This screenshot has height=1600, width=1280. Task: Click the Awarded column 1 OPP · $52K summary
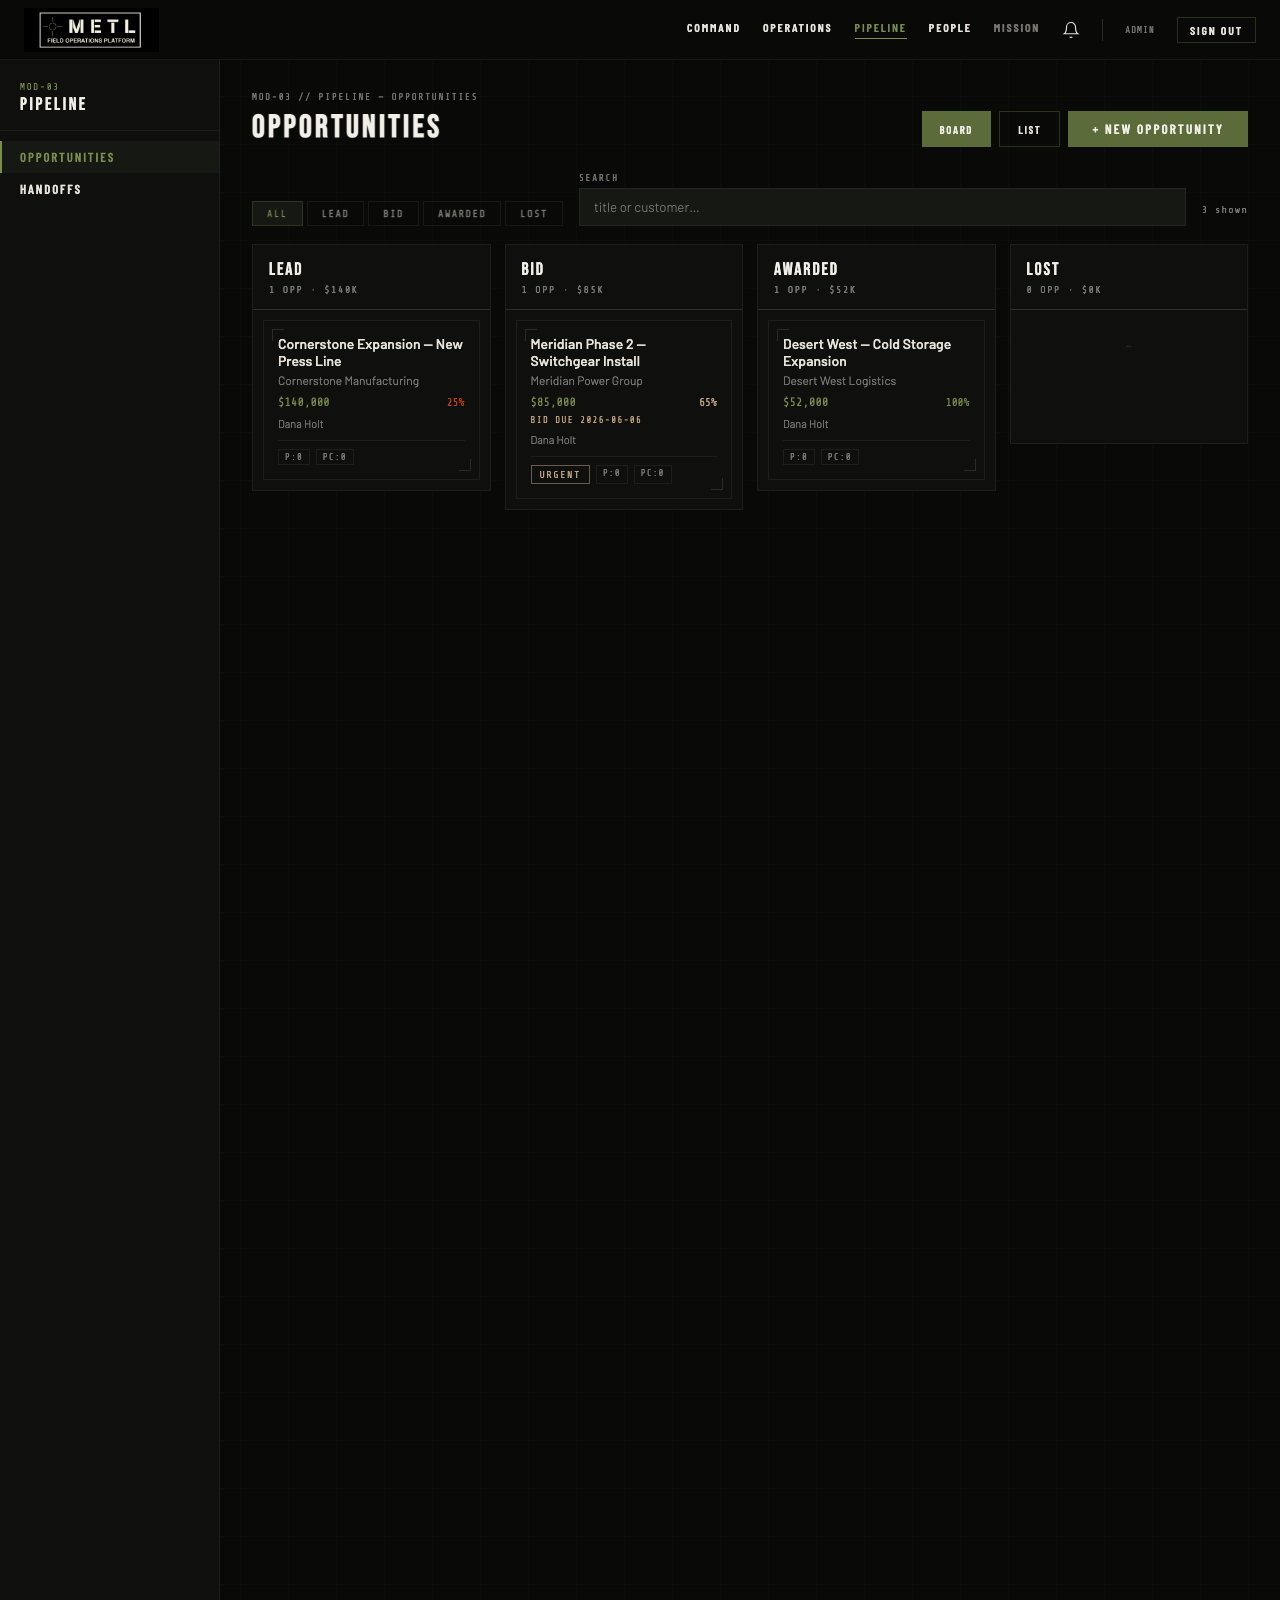(815, 290)
